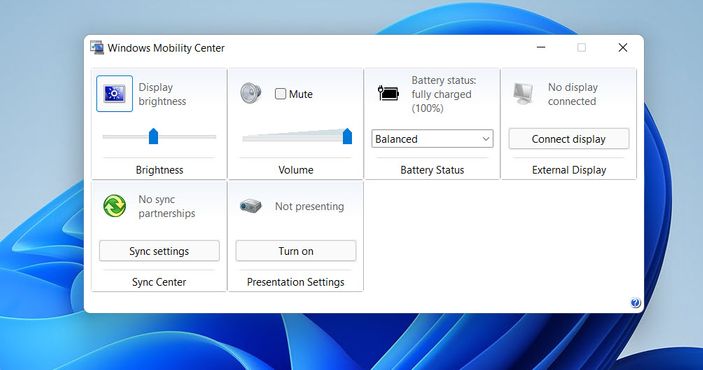Click the 'Brightness' tile label
This screenshot has height=370, width=703.
pyautogui.click(x=159, y=170)
